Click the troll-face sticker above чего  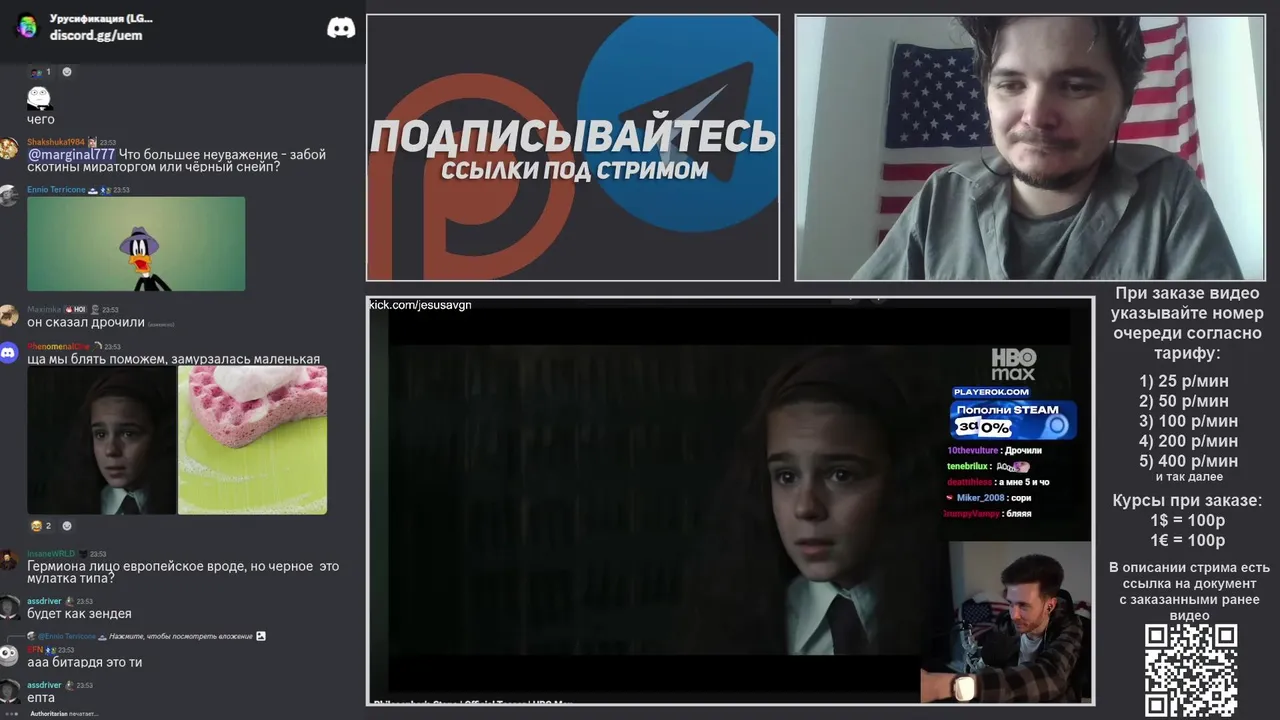[38, 97]
